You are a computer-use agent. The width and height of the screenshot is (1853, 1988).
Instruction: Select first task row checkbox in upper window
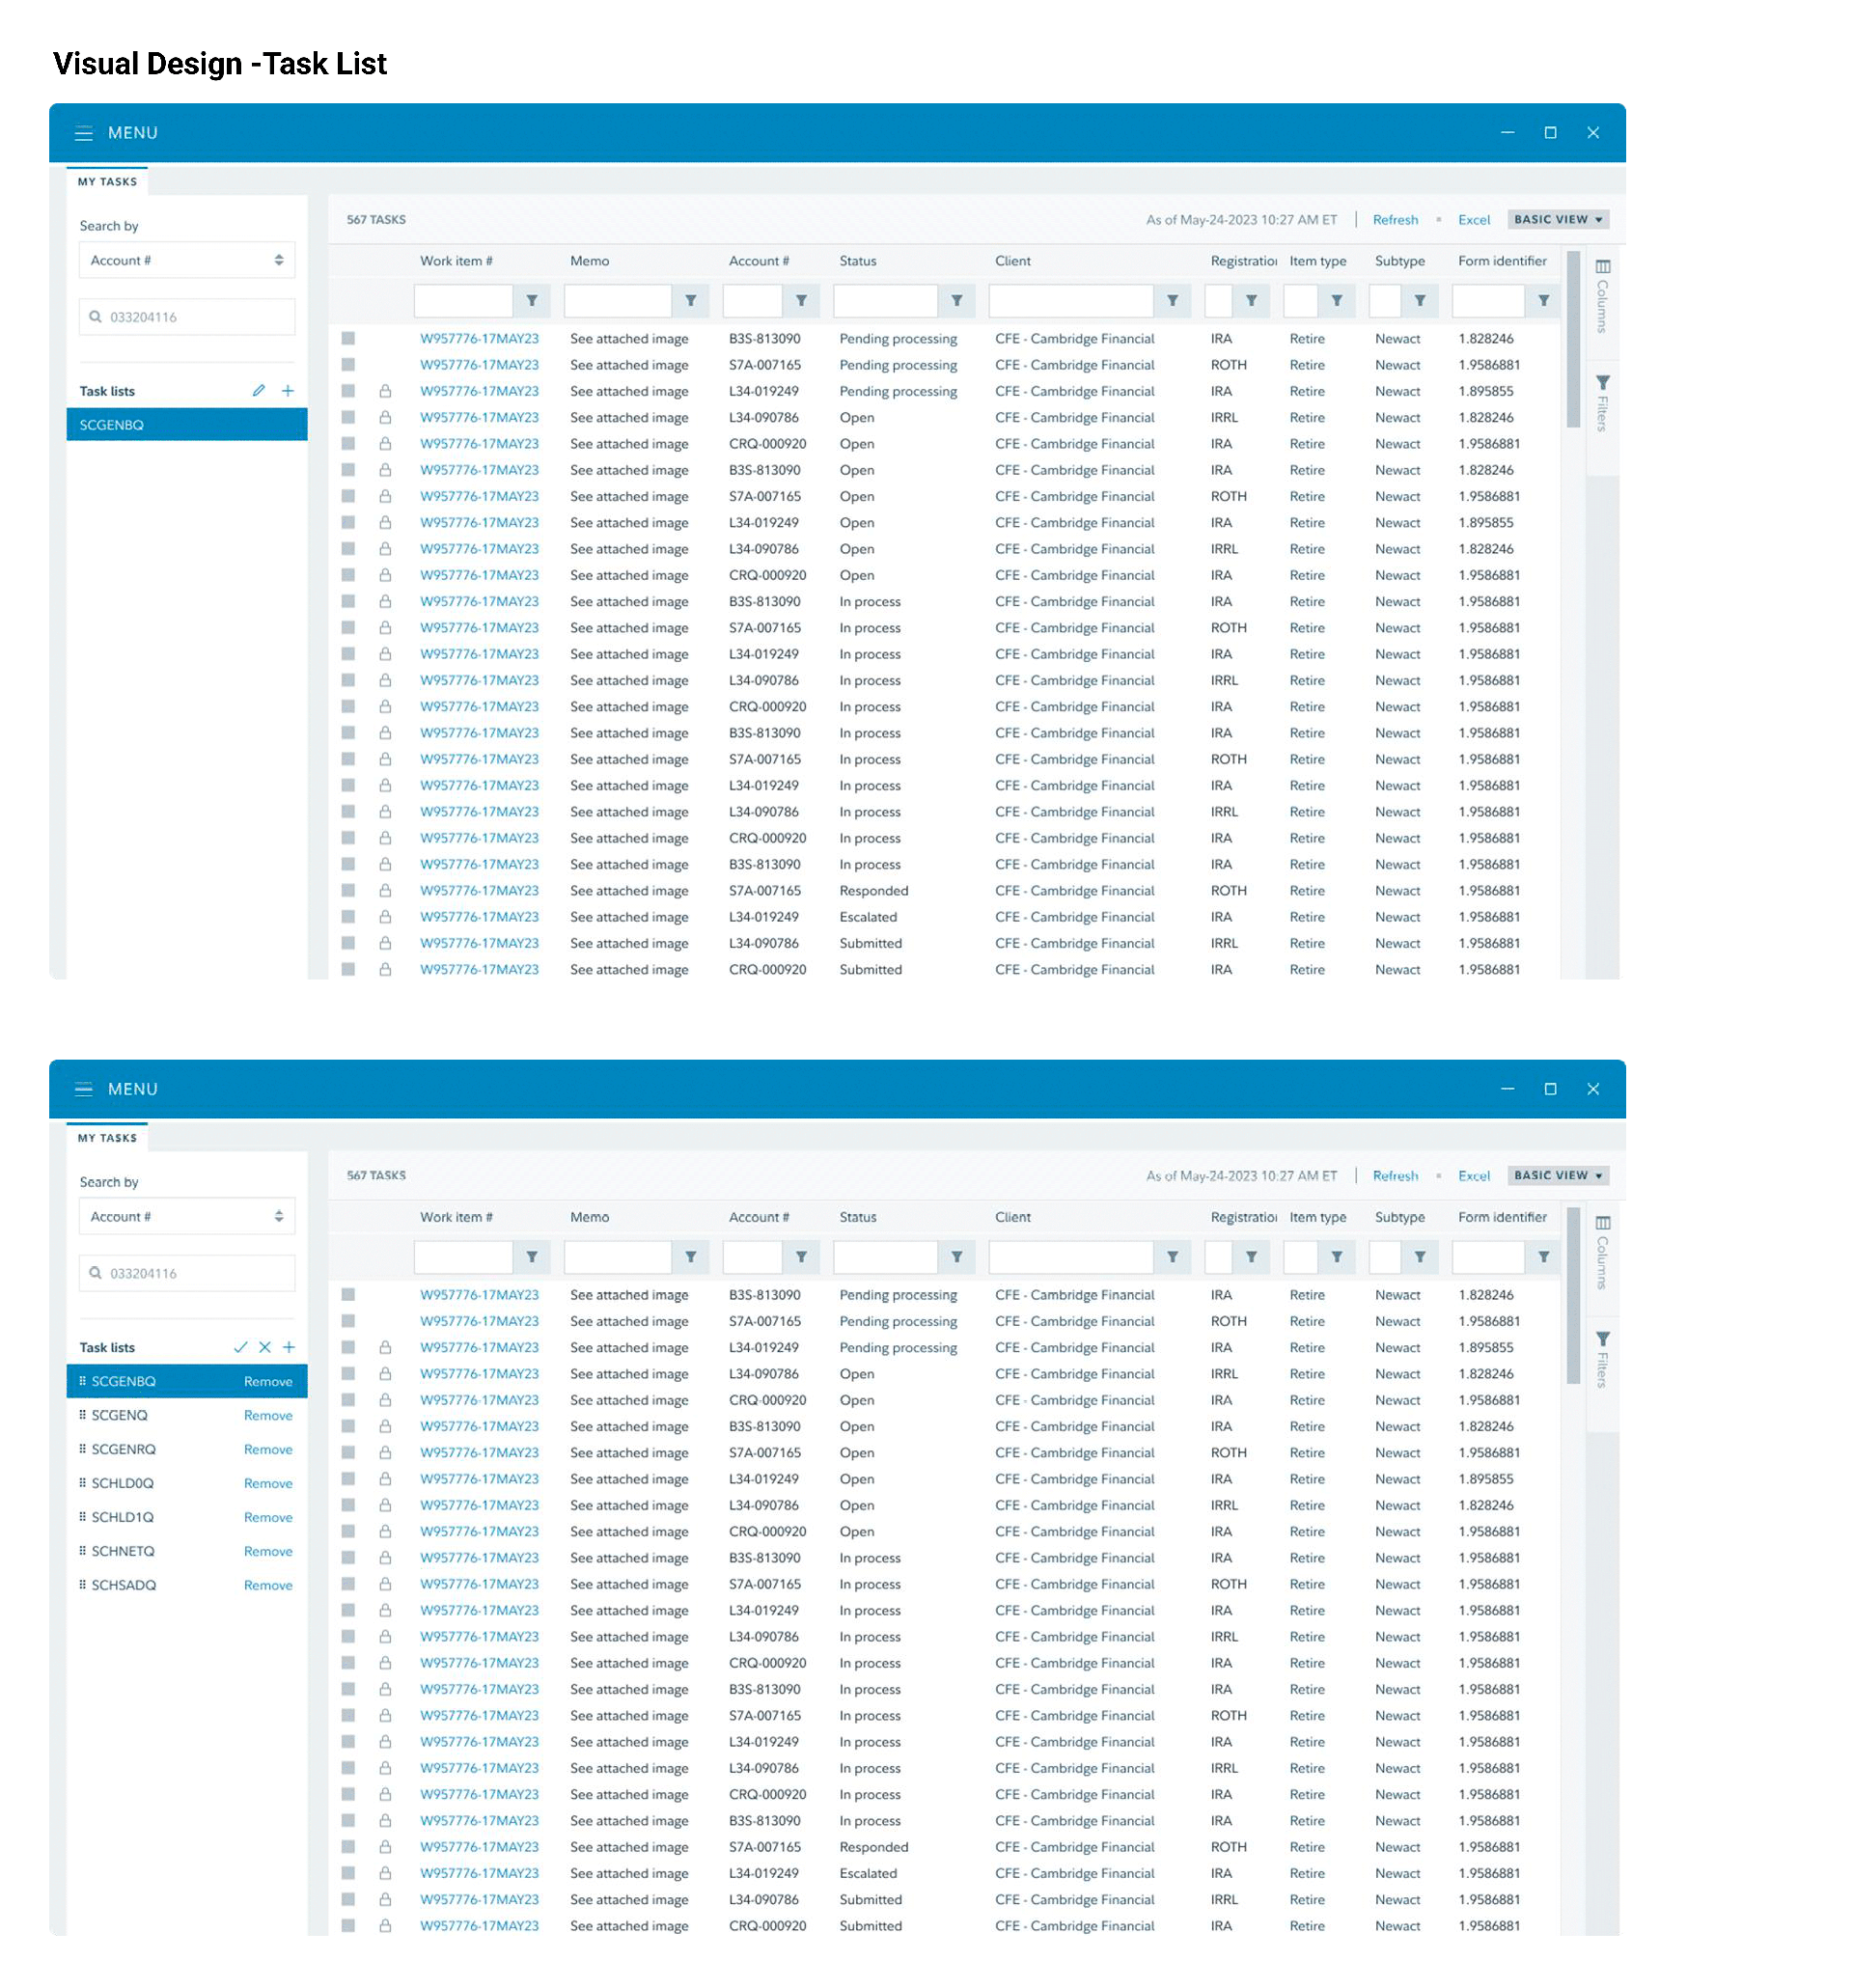pos(348,339)
